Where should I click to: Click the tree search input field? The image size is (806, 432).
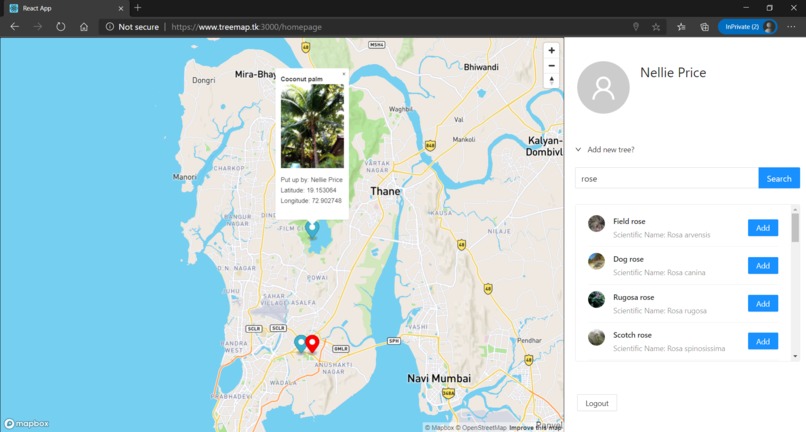click(x=666, y=178)
